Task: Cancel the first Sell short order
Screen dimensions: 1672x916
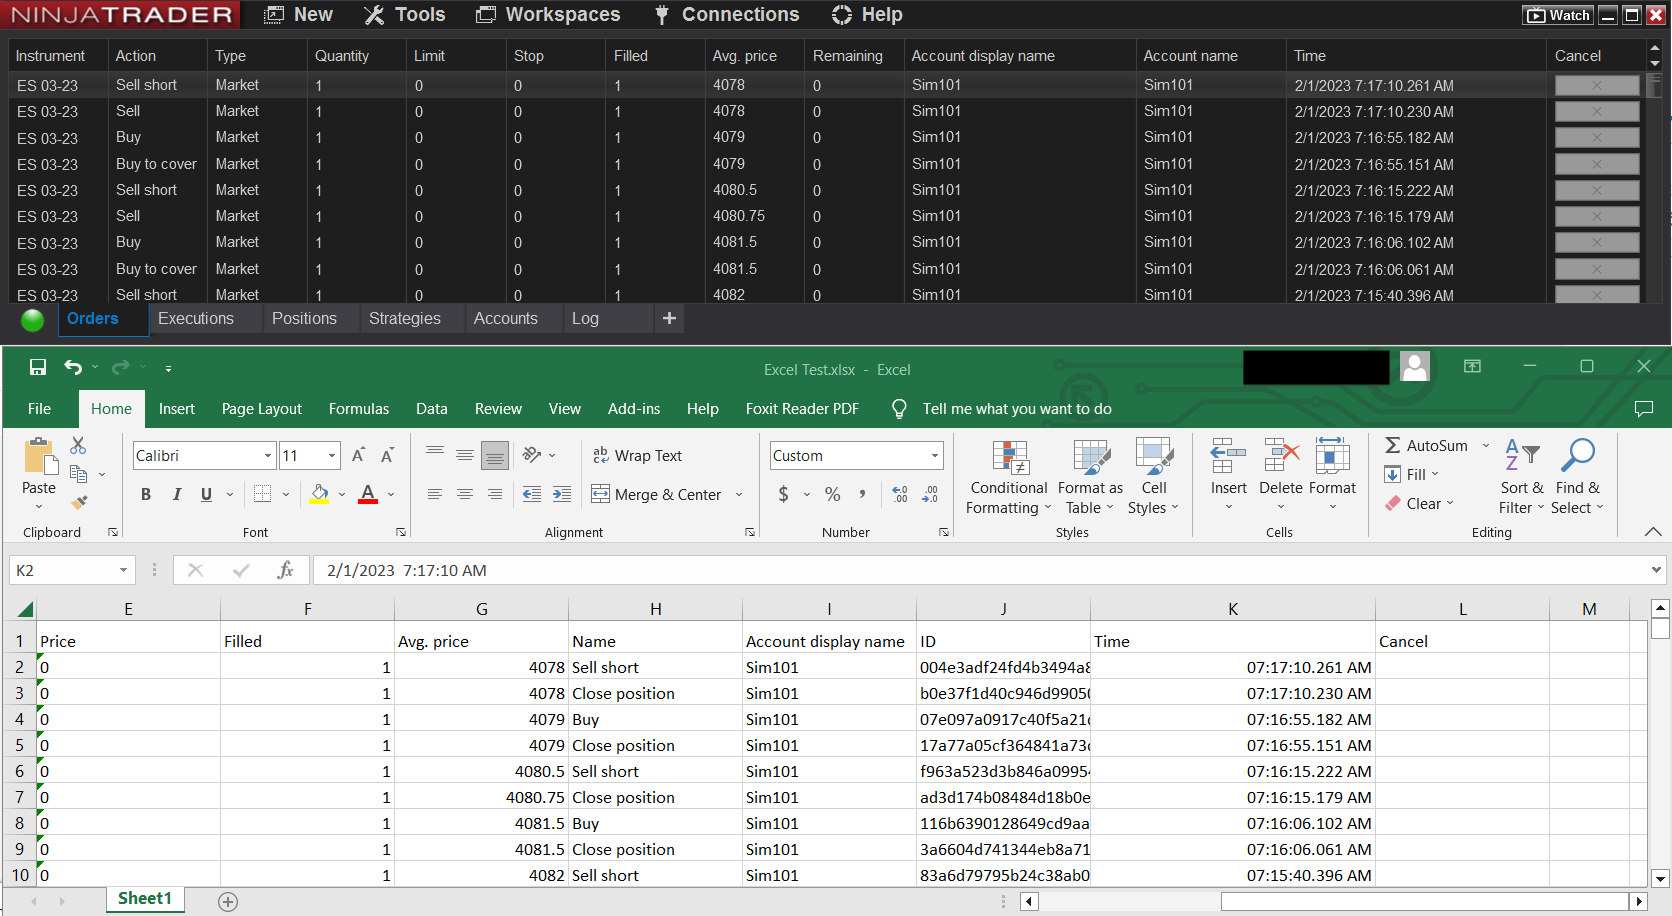Action: [x=1596, y=86]
